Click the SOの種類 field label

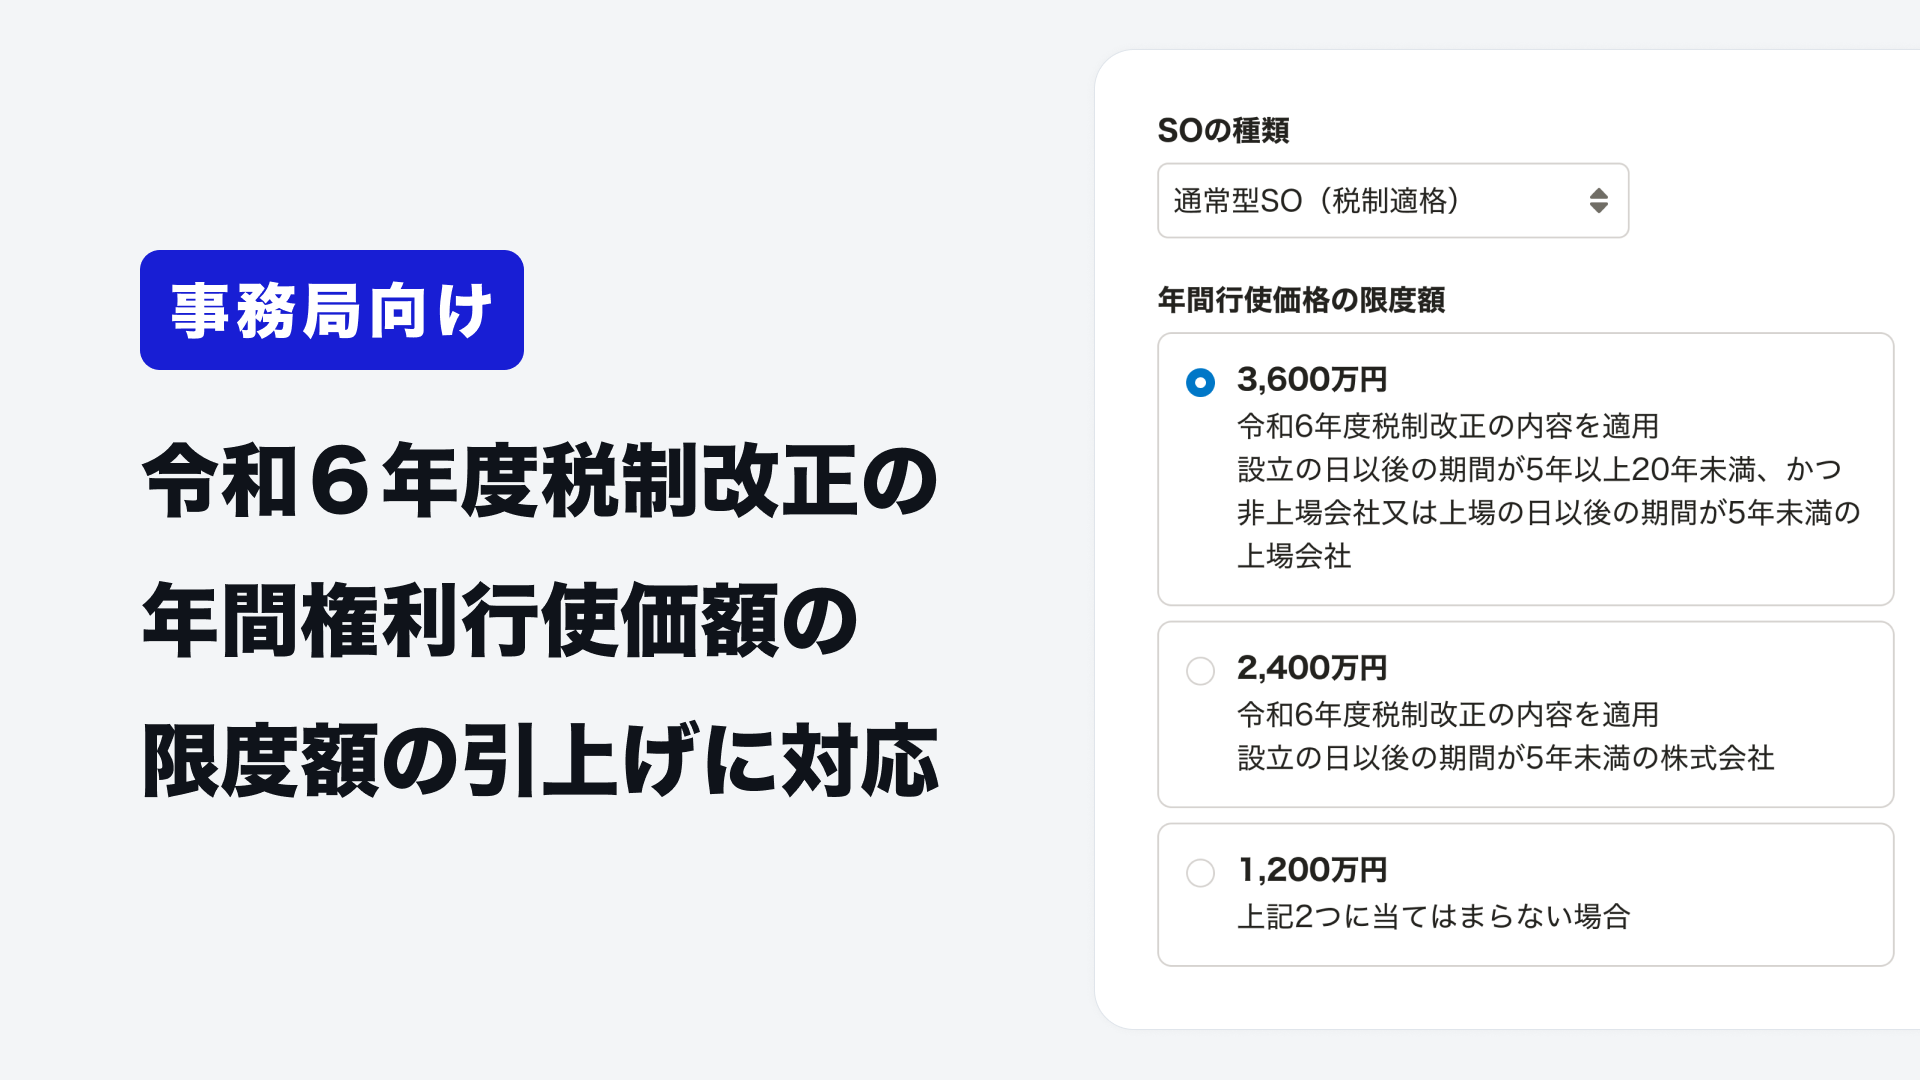(1223, 130)
